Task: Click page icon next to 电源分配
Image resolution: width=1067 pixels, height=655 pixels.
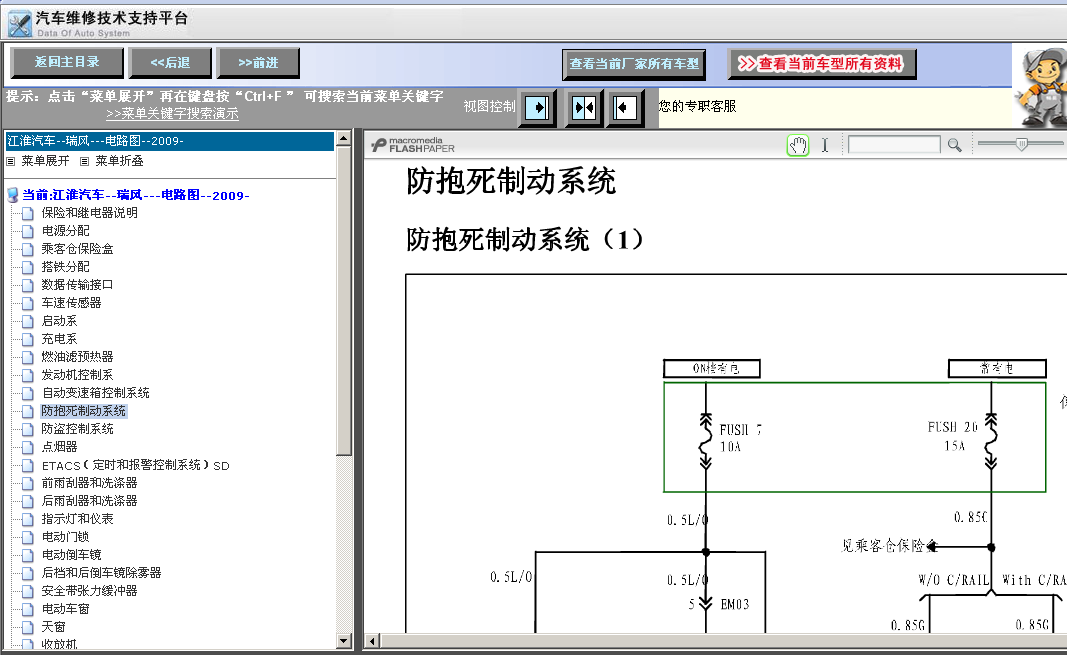Action: click(27, 231)
